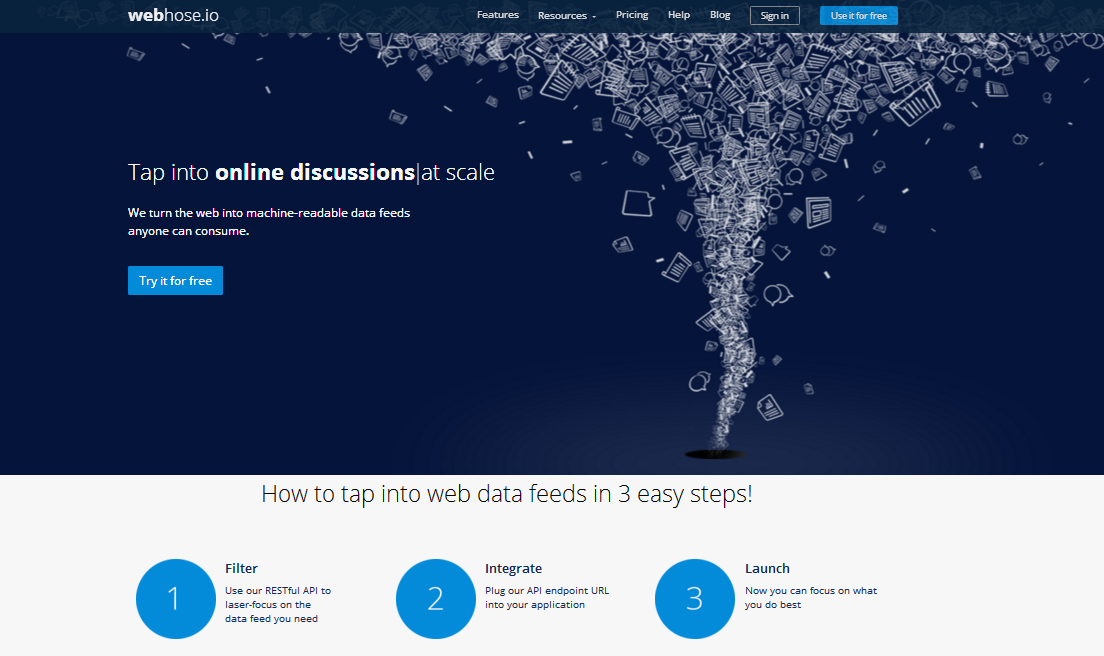Click the Use it for free button
Viewport: 1104px width, 656px height.
coord(858,15)
